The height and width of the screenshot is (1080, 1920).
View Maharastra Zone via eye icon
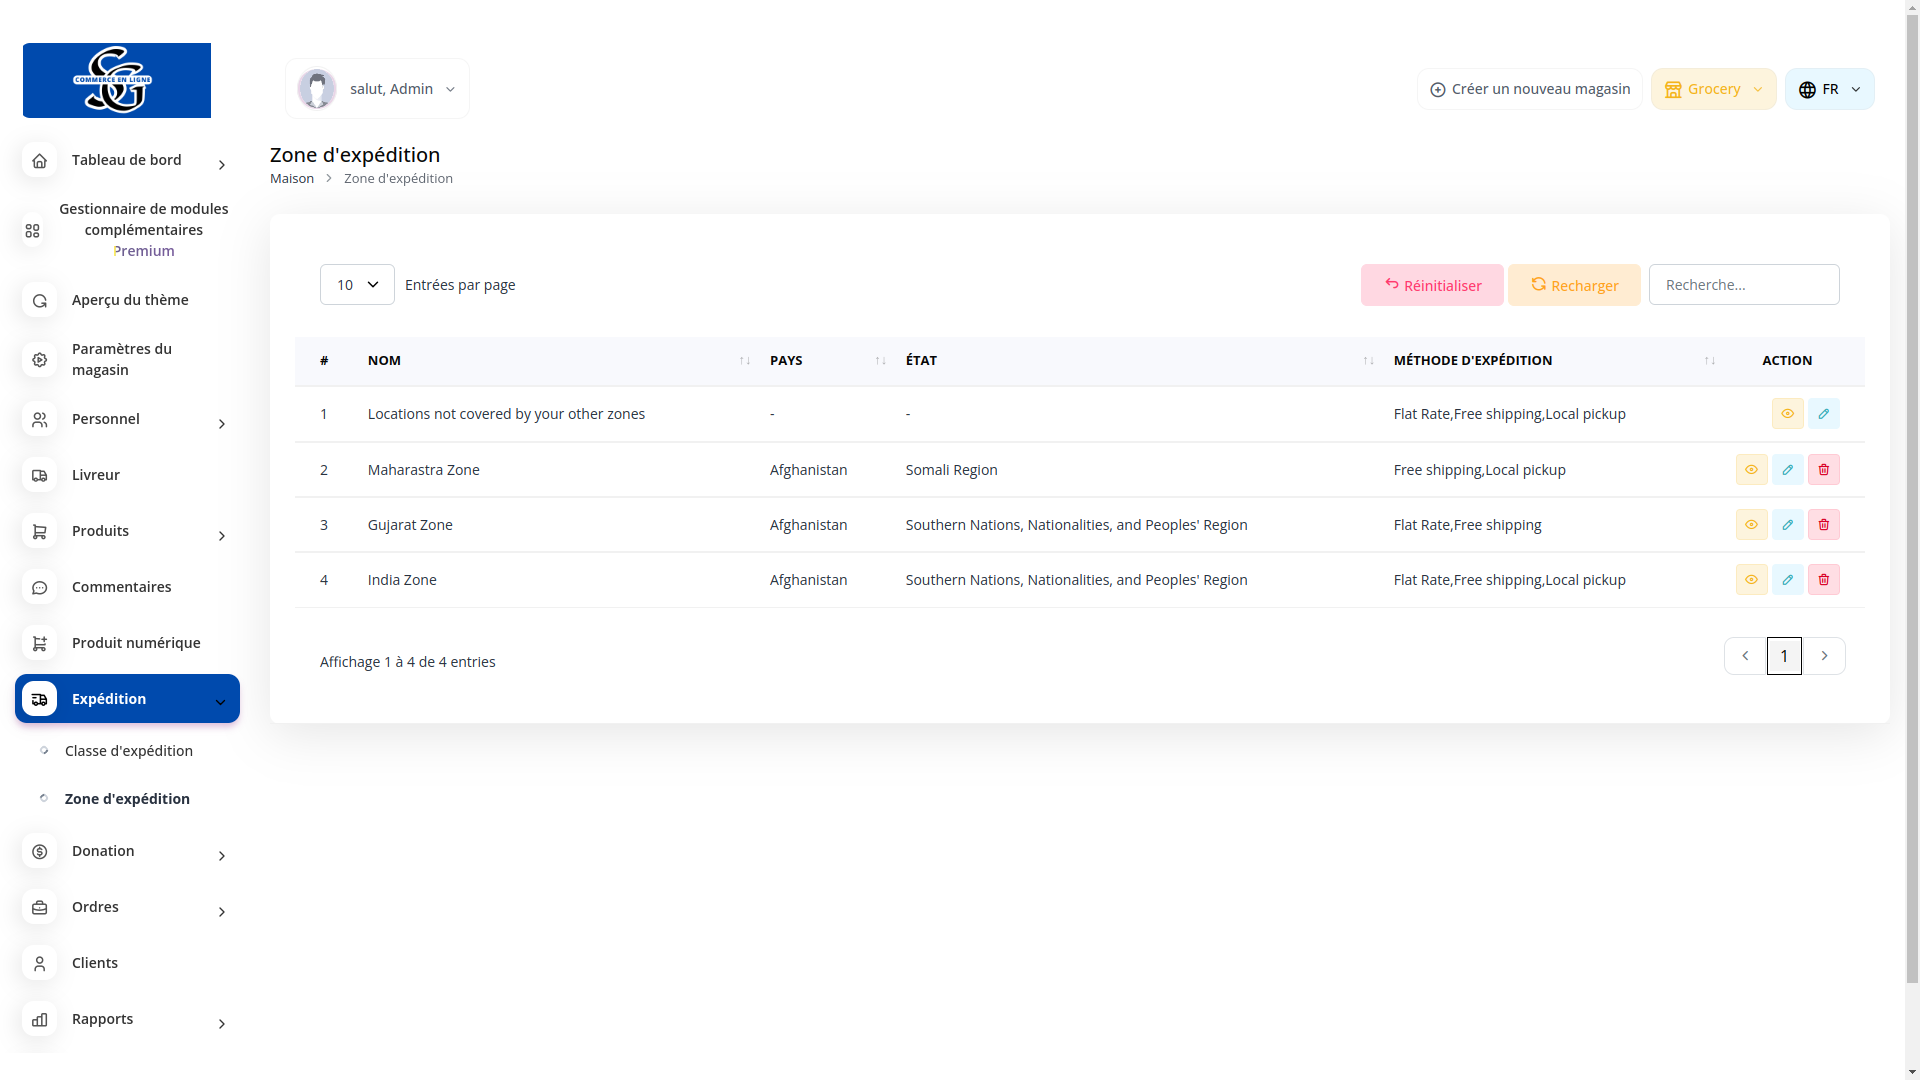(x=1751, y=470)
